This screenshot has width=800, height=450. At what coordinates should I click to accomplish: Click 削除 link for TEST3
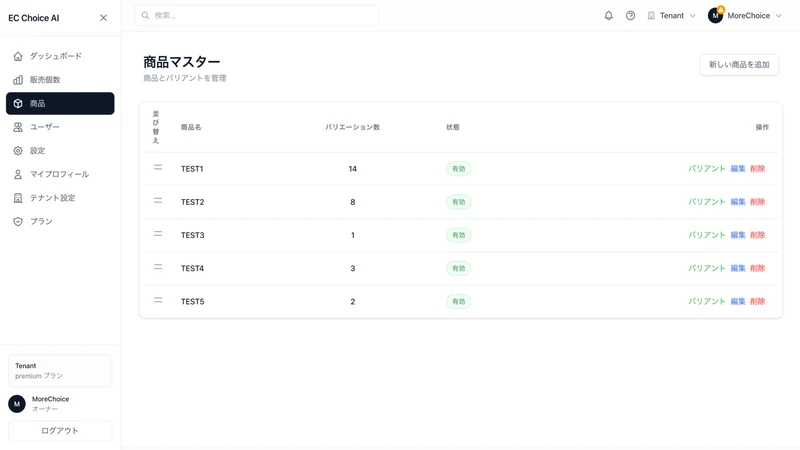coord(758,235)
